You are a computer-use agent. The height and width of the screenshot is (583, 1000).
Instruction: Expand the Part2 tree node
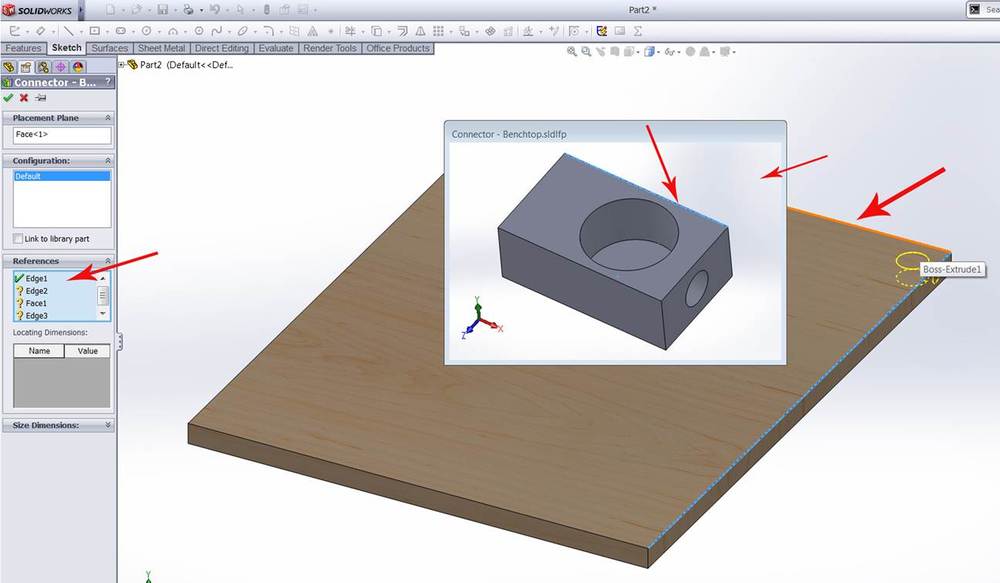(122, 65)
